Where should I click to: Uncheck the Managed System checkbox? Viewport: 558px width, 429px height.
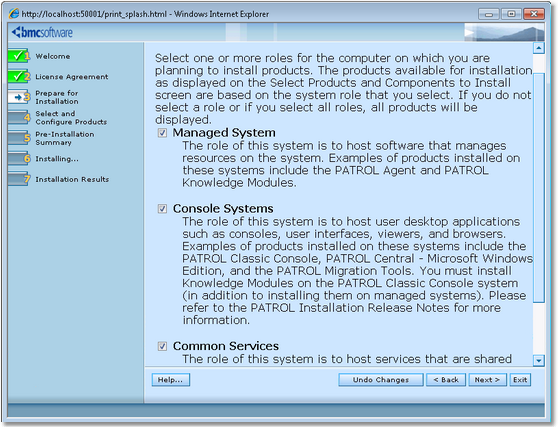tap(162, 133)
